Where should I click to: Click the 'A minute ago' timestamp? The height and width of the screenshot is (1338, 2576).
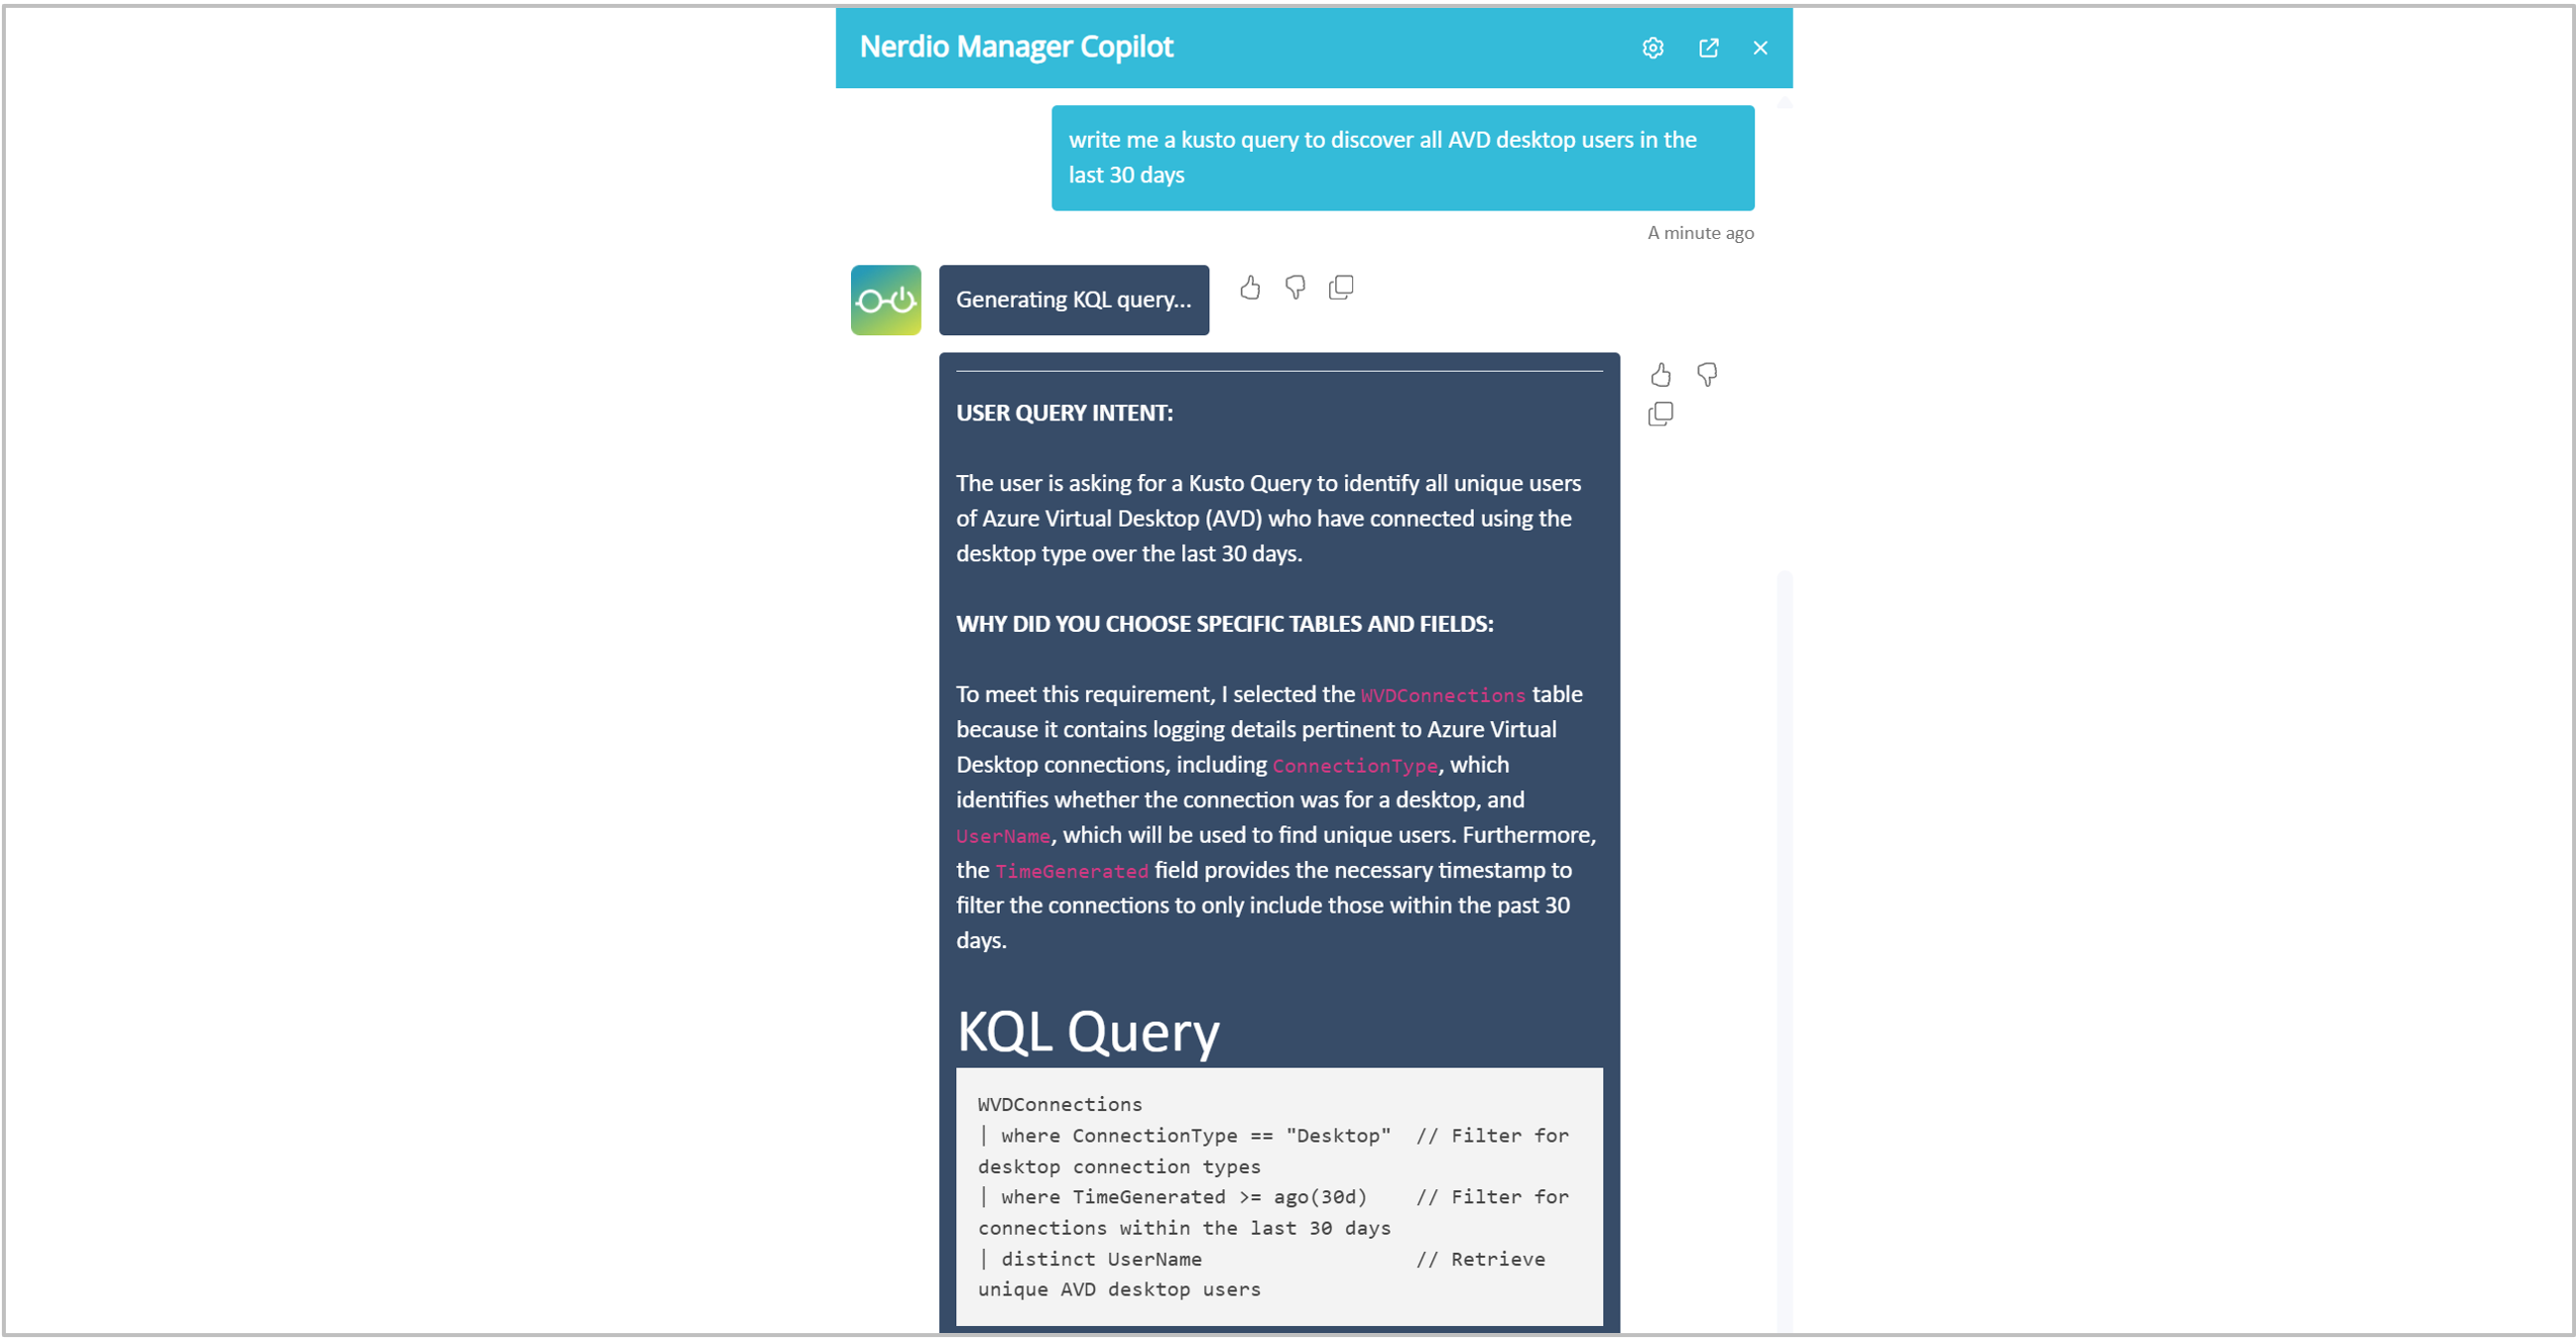(1700, 233)
